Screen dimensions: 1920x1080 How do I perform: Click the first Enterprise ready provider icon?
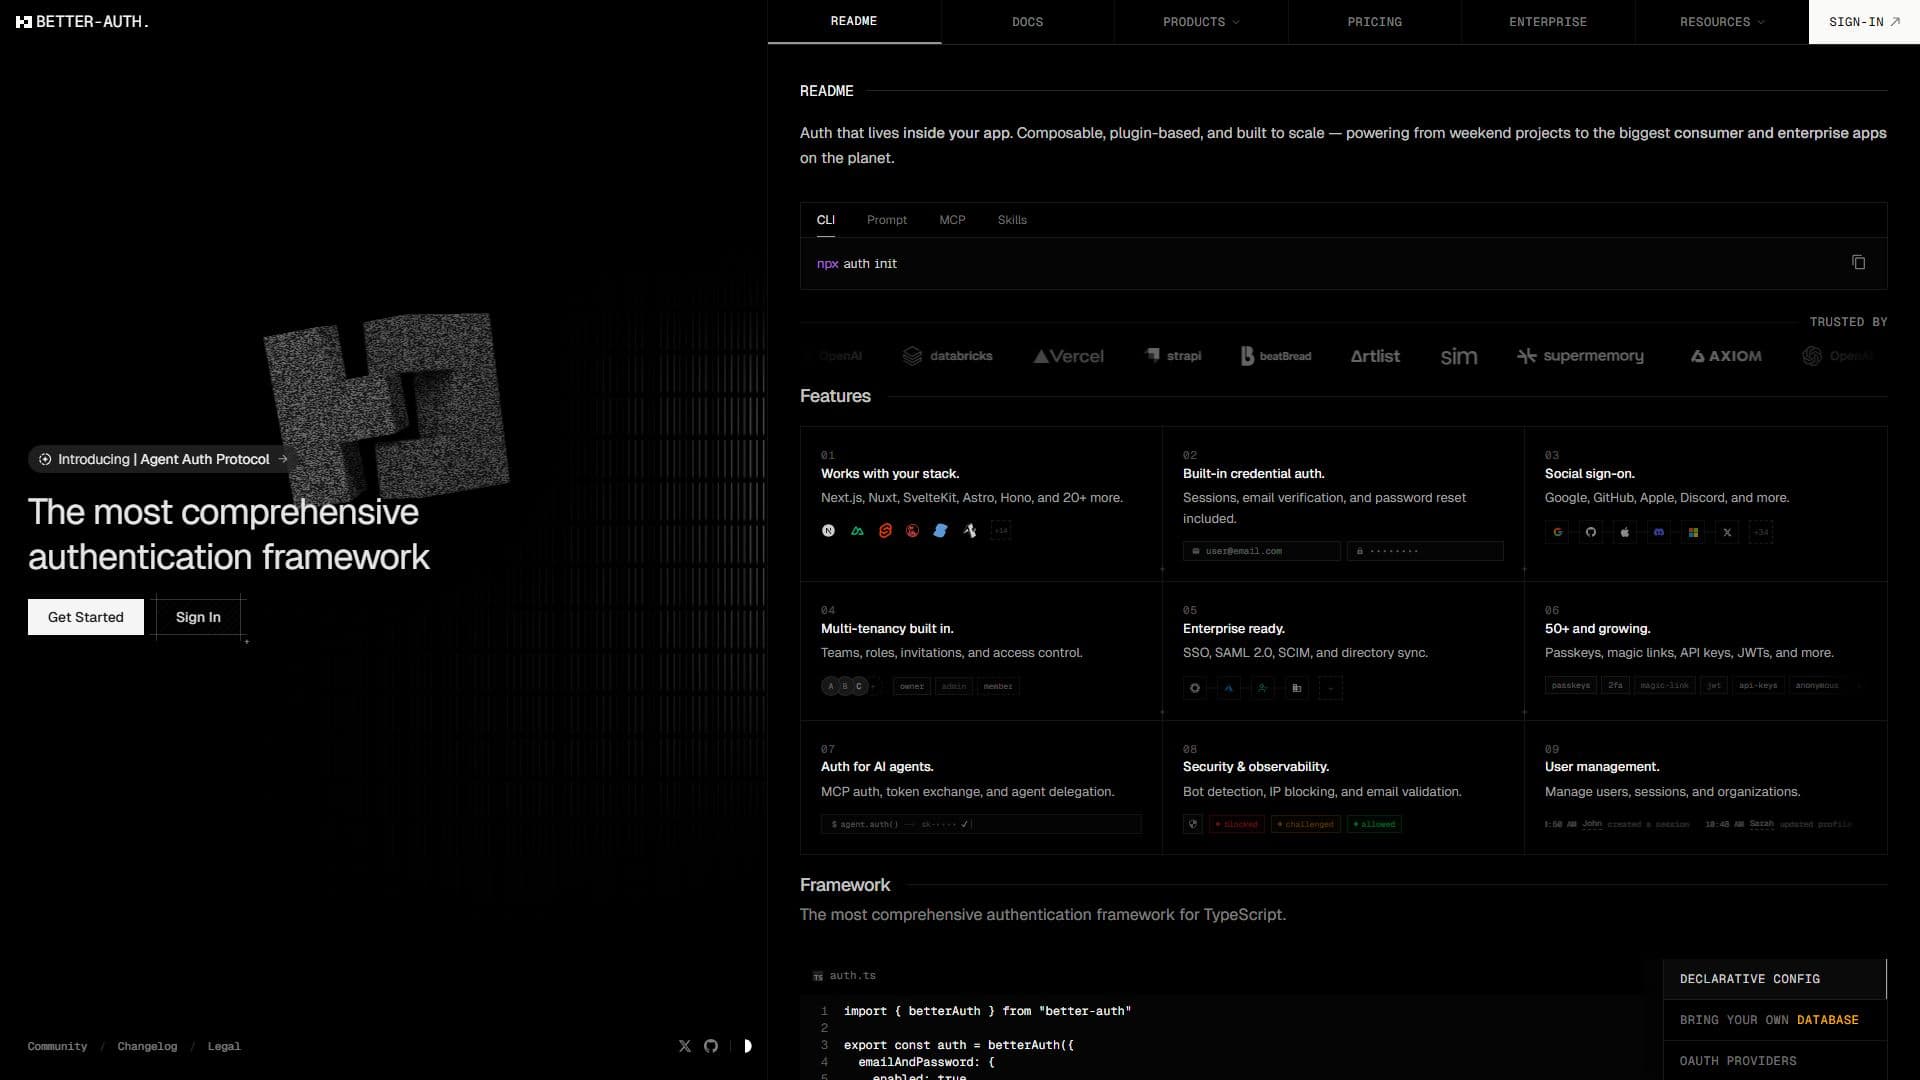(x=1195, y=688)
